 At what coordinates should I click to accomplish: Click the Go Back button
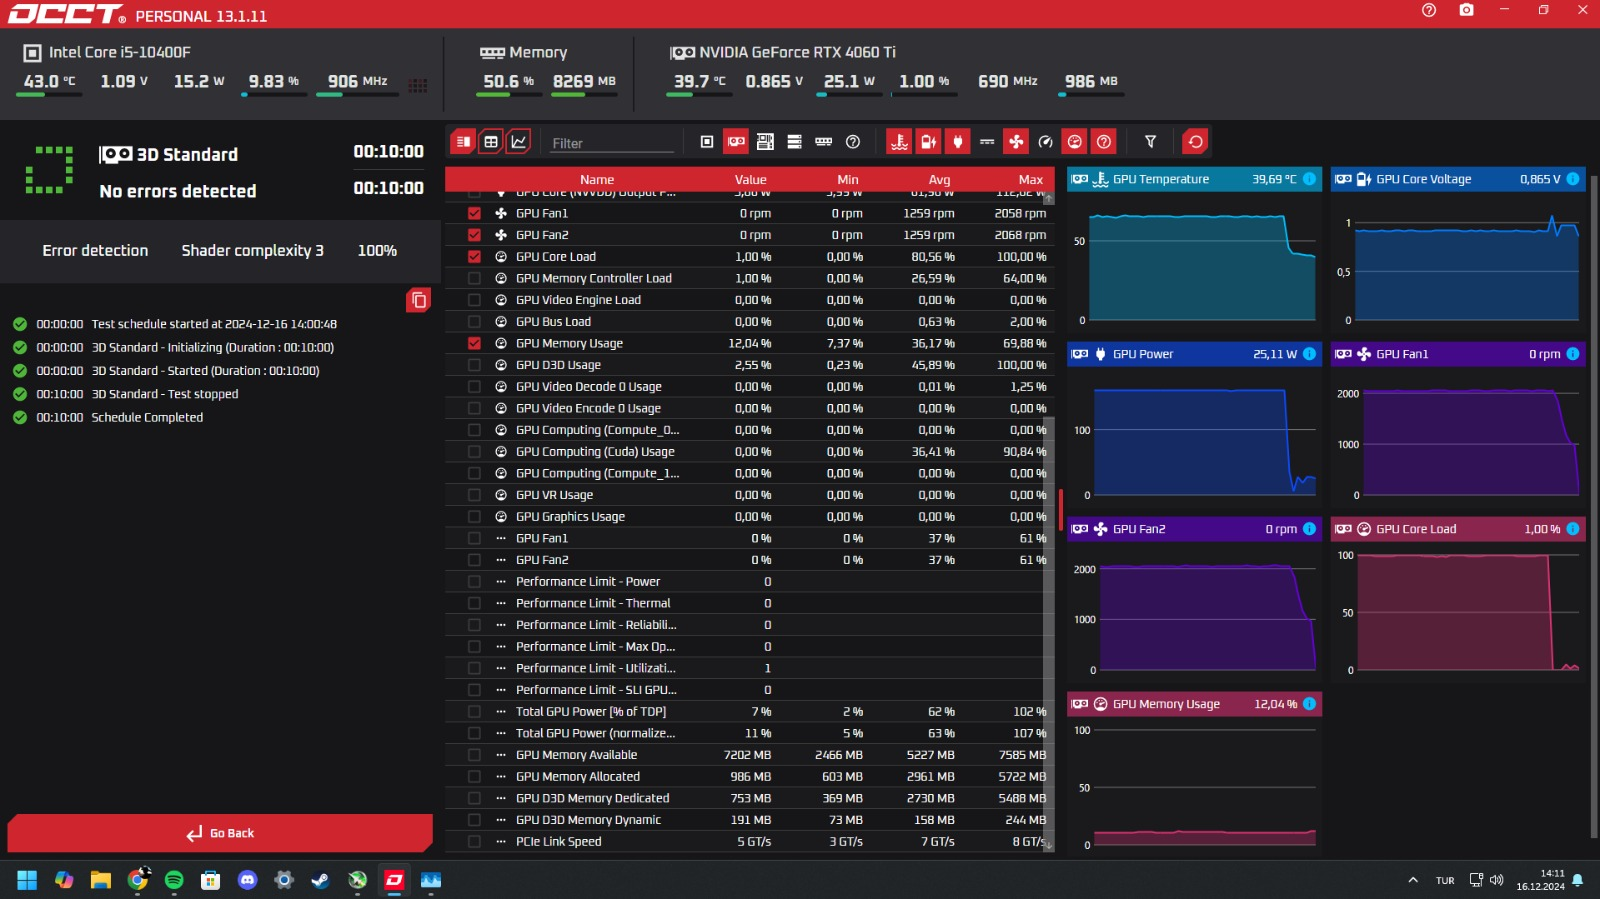coord(220,833)
